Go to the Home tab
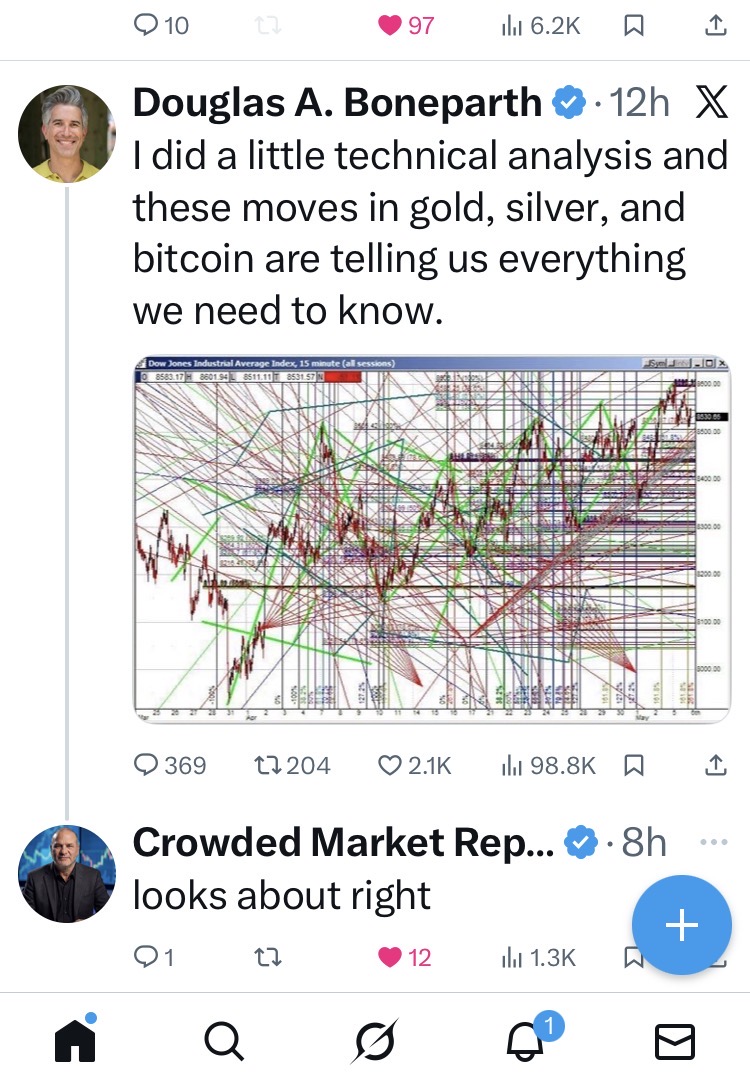This screenshot has height=1091, width=750. tap(75, 1041)
